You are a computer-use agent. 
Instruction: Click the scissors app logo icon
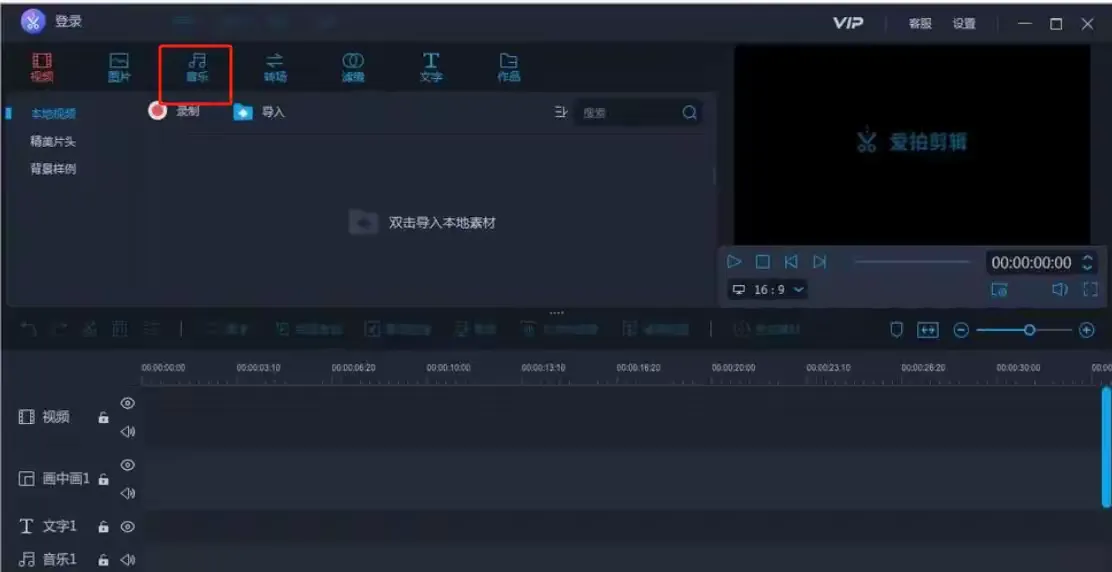(x=32, y=21)
